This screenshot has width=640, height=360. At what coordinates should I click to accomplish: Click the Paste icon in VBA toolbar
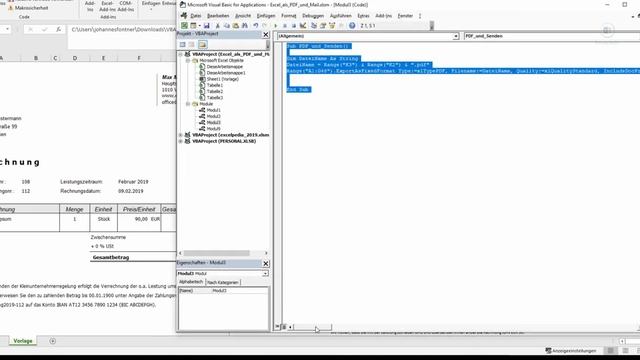pos(236,26)
